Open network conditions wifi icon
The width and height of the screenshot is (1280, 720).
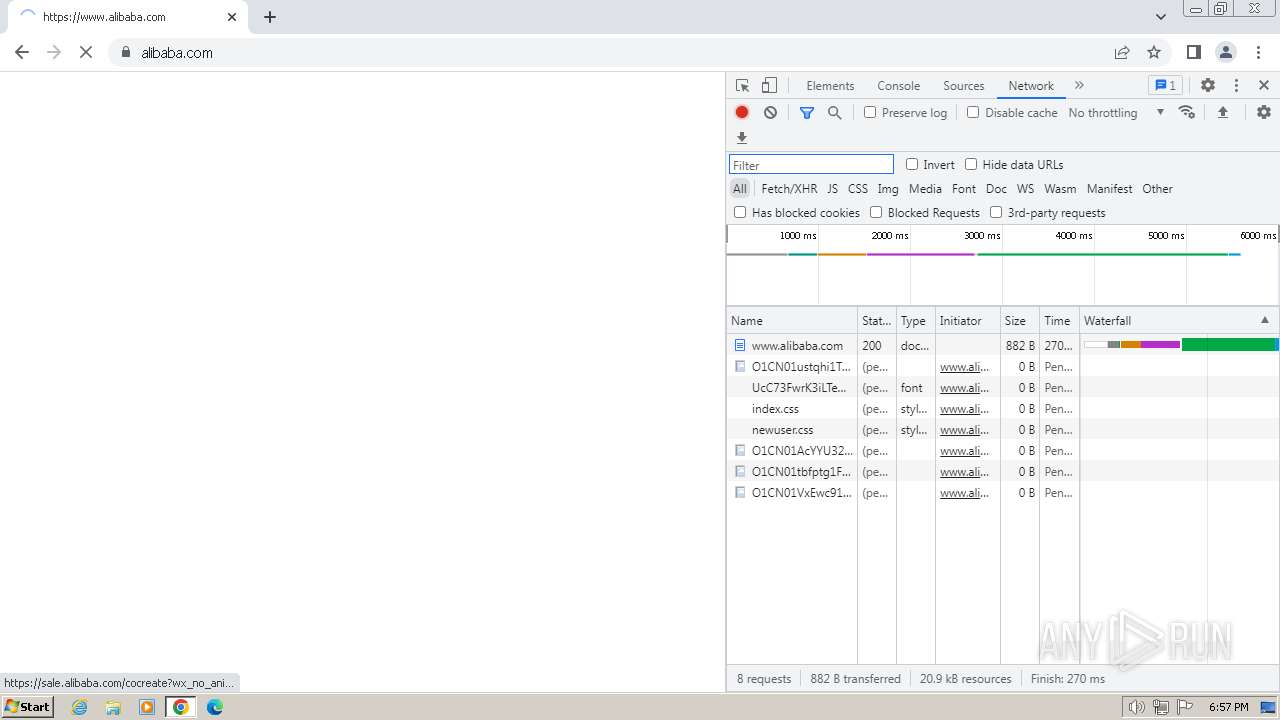pos(1187,113)
